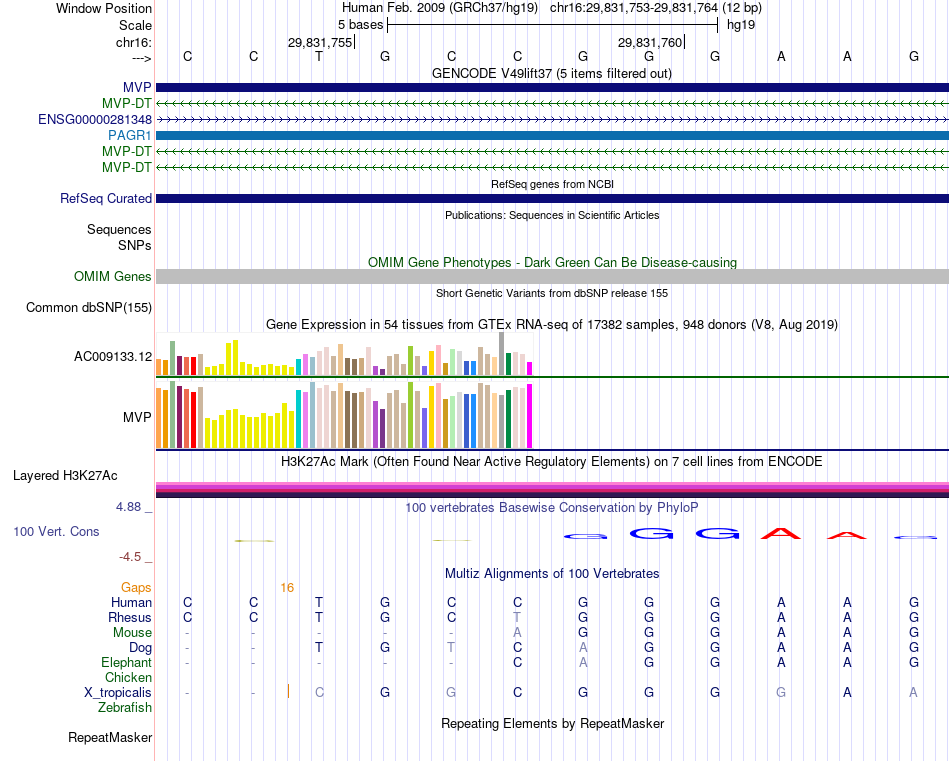Click the 29,831,760 ruler coordinate

tap(649, 42)
